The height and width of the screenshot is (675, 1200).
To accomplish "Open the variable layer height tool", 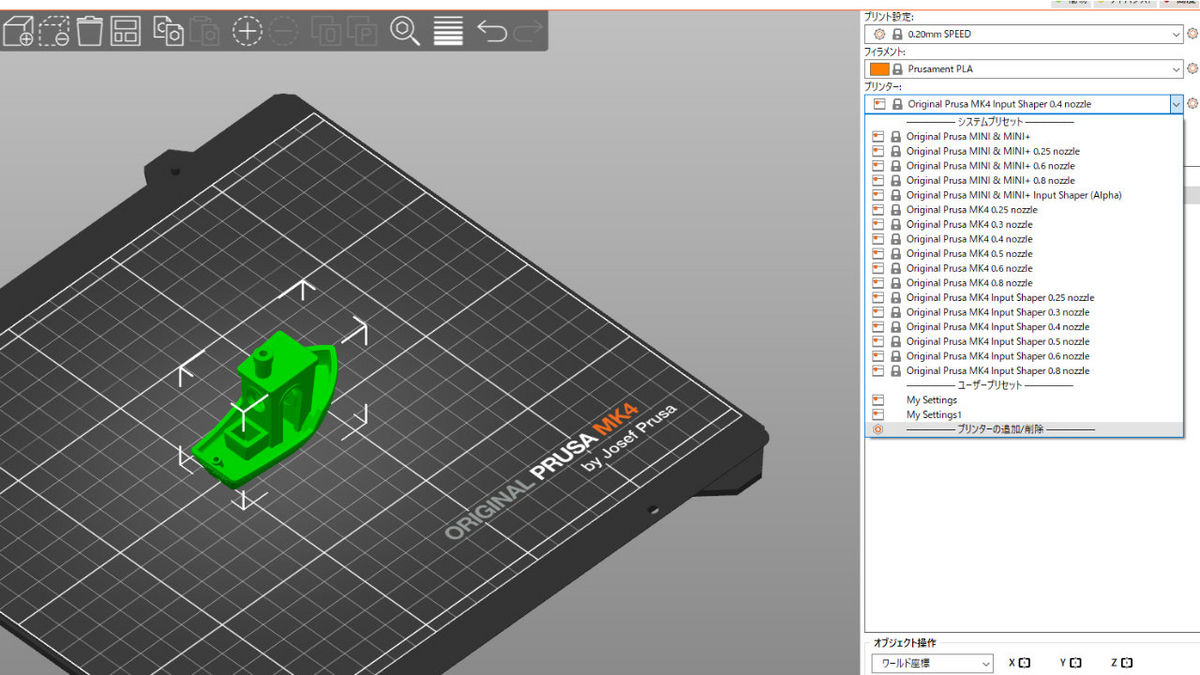I will [x=447, y=31].
